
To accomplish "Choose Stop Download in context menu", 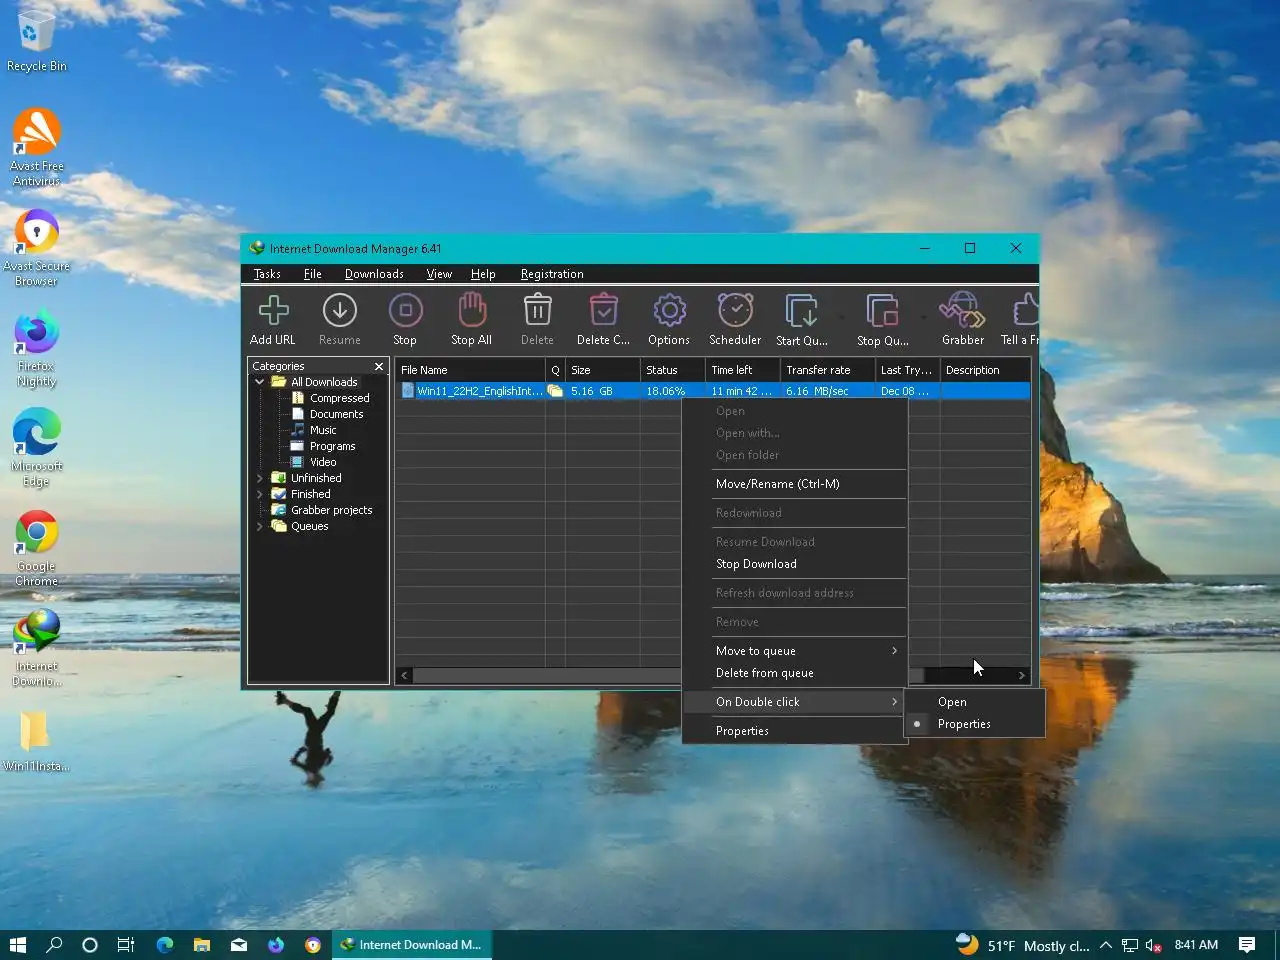I will click(795, 564).
